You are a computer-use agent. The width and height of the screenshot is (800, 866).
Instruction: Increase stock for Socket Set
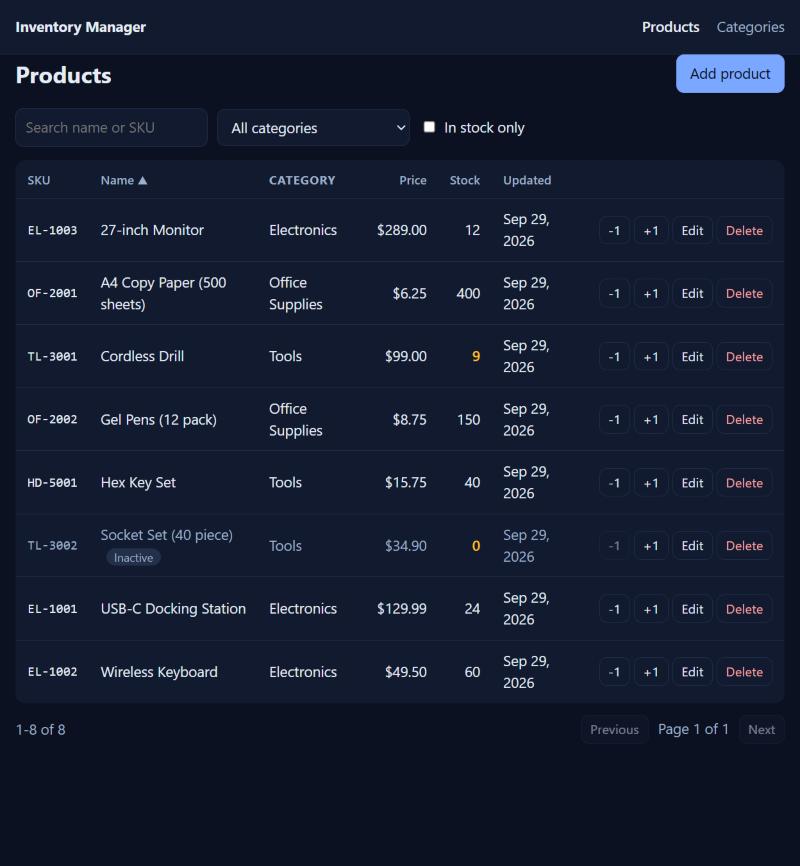651,546
